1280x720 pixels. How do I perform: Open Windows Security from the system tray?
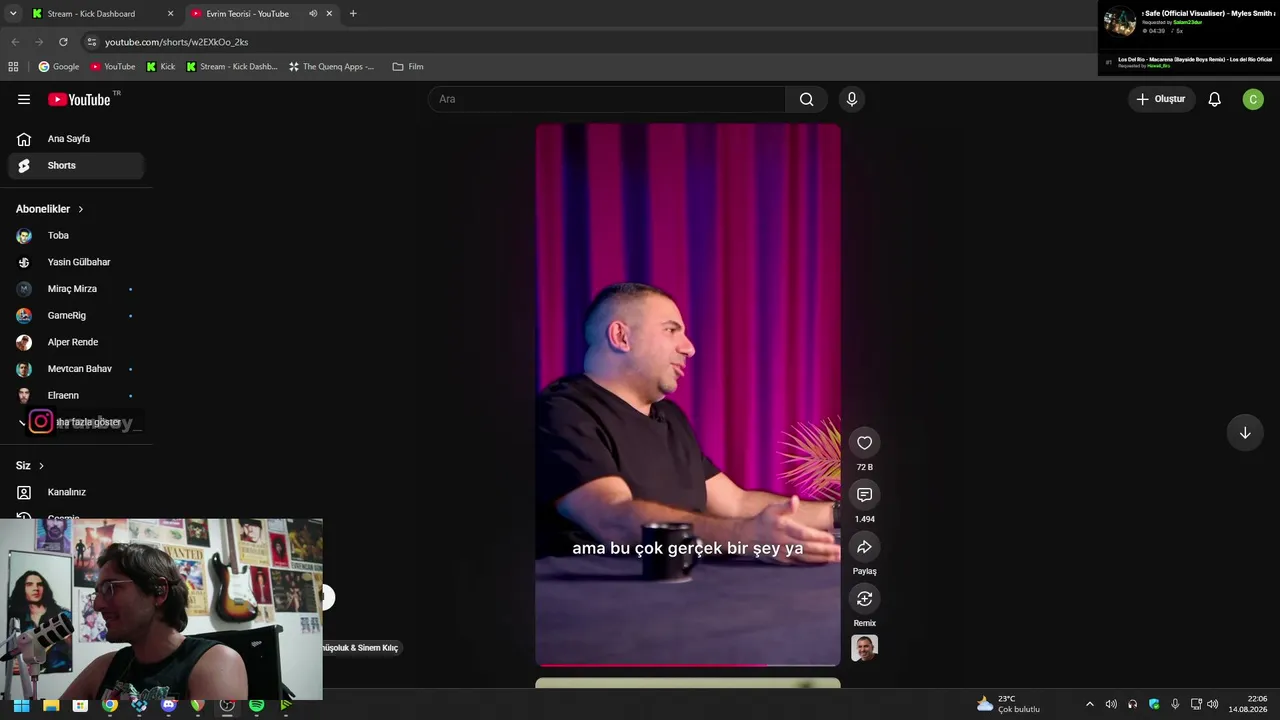[1154, 704]
